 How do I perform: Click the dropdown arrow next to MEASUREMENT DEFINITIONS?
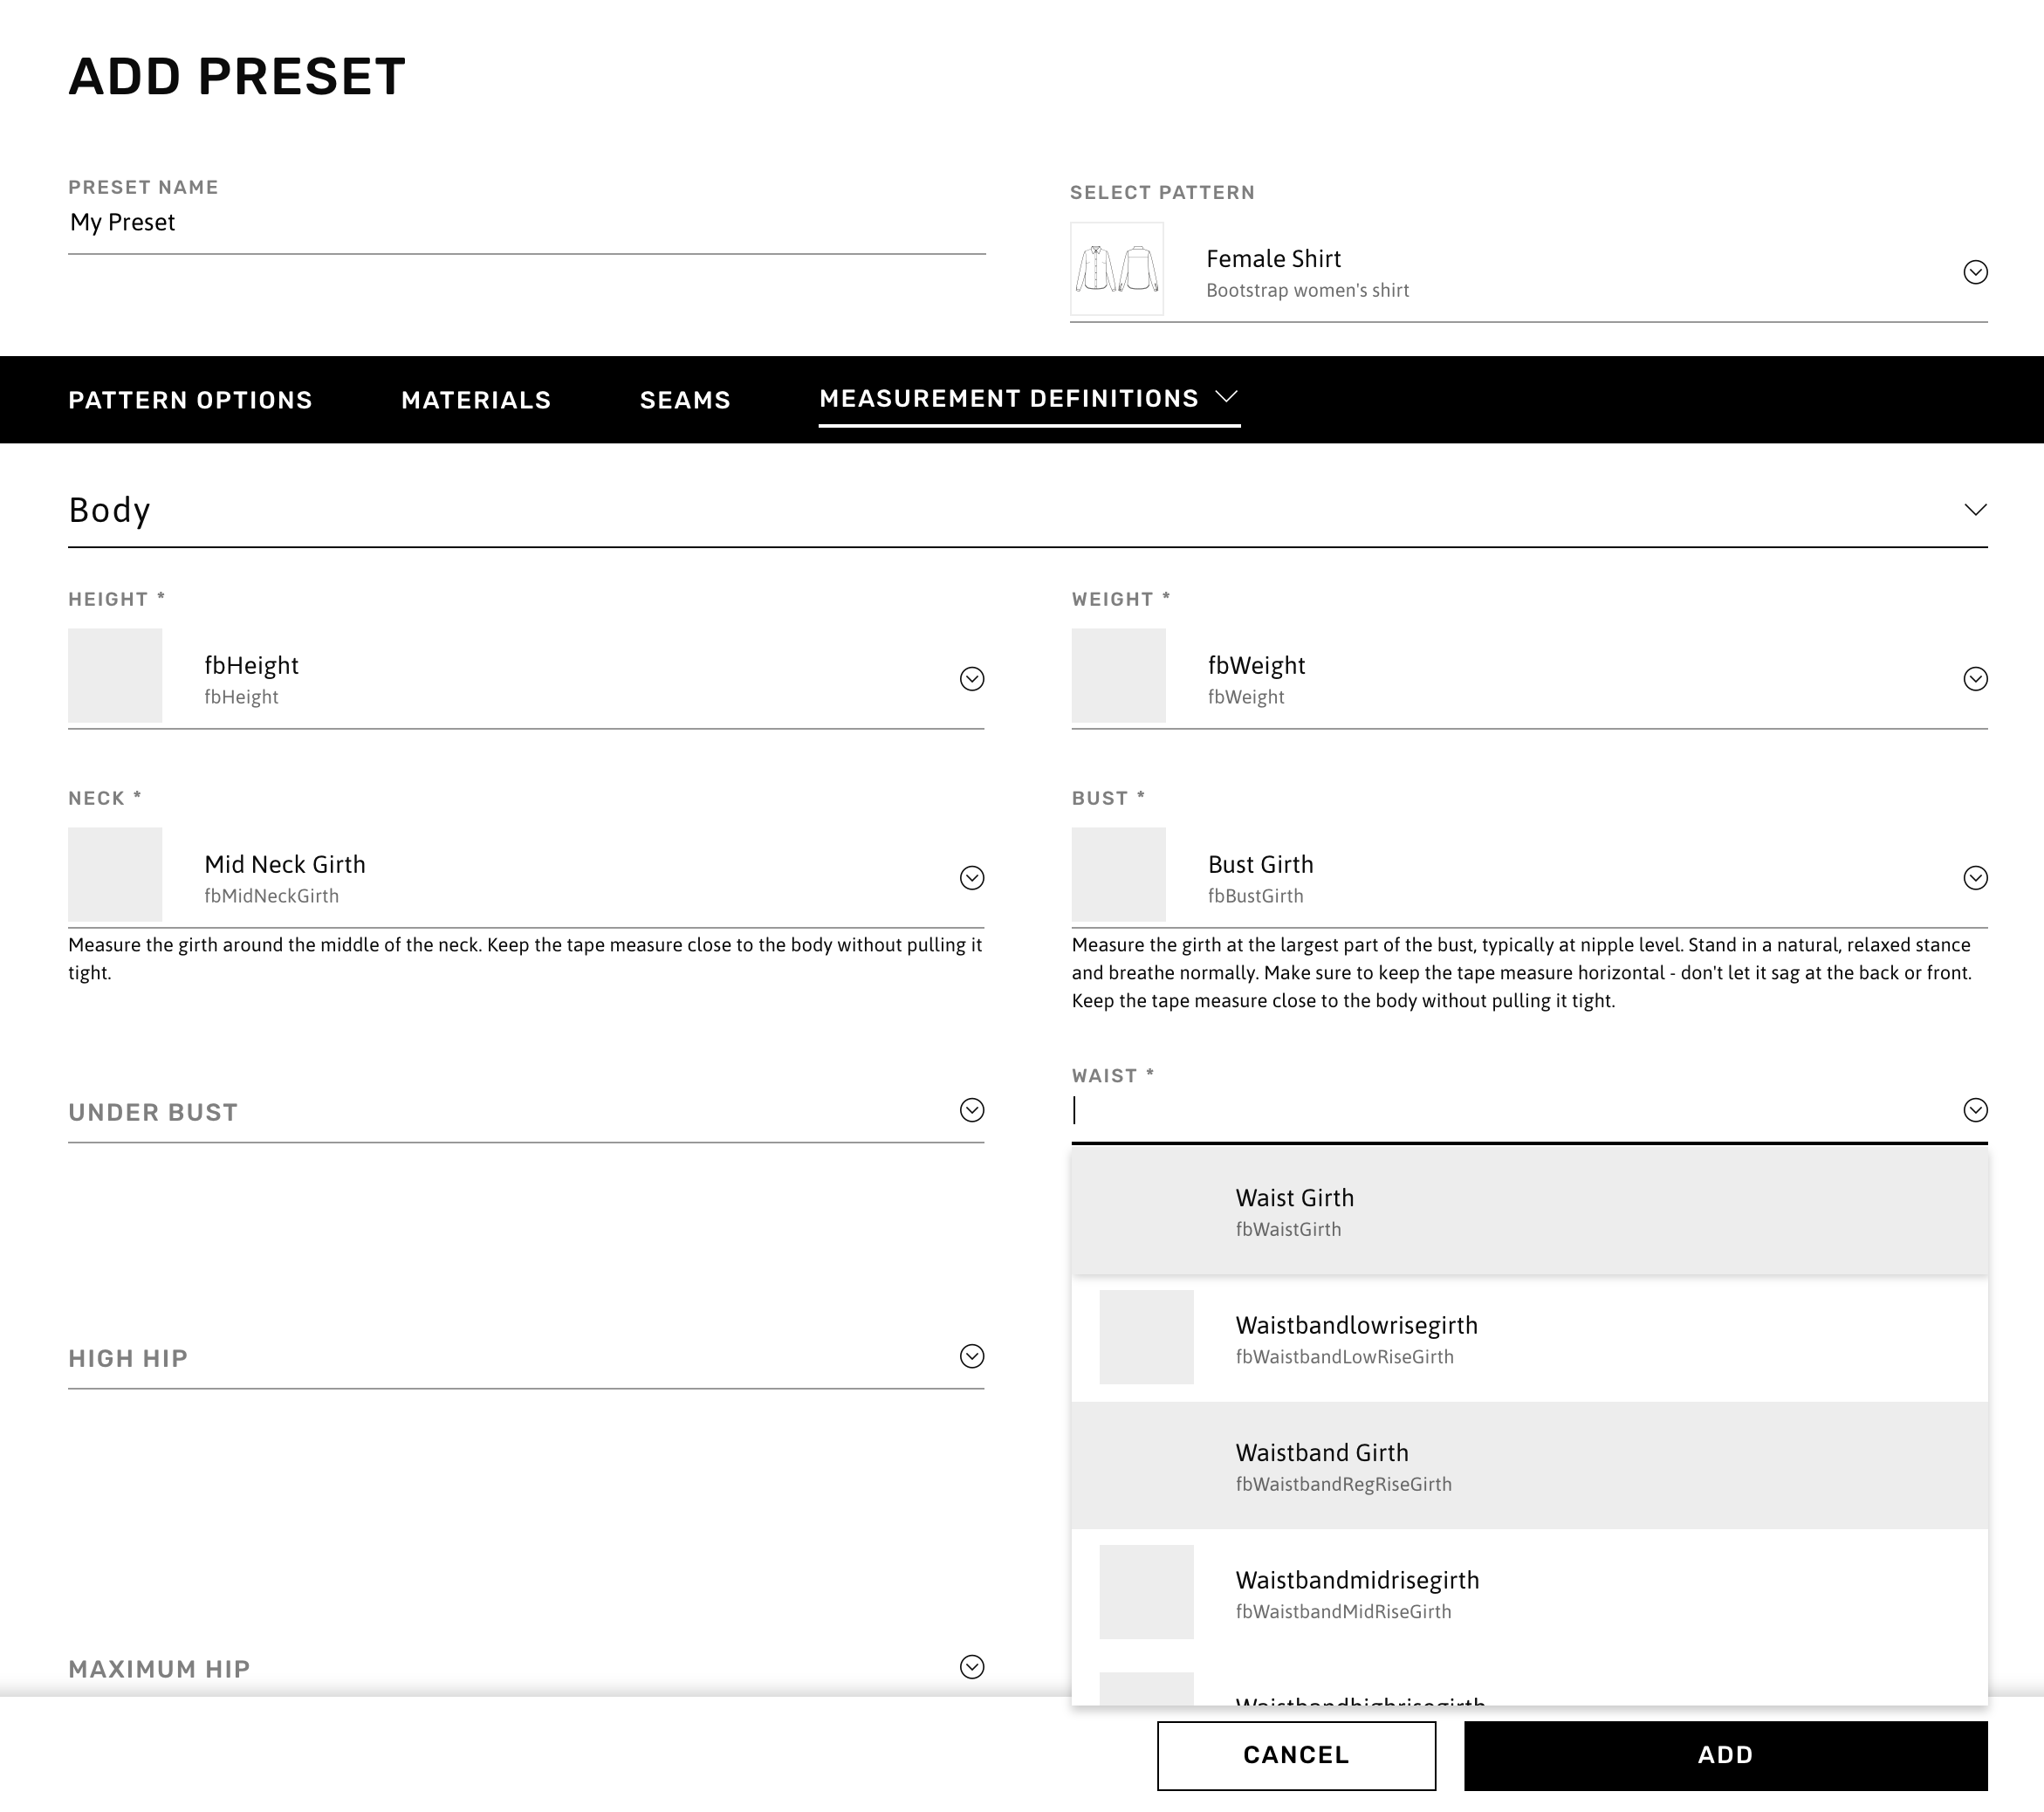1229,397
